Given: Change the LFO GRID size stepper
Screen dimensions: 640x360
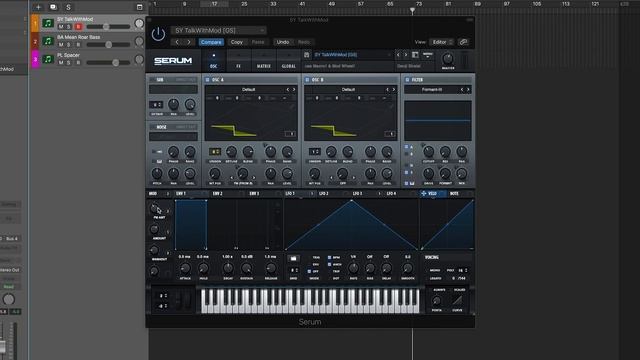Looking at the screenshot, I should (293, 270).
